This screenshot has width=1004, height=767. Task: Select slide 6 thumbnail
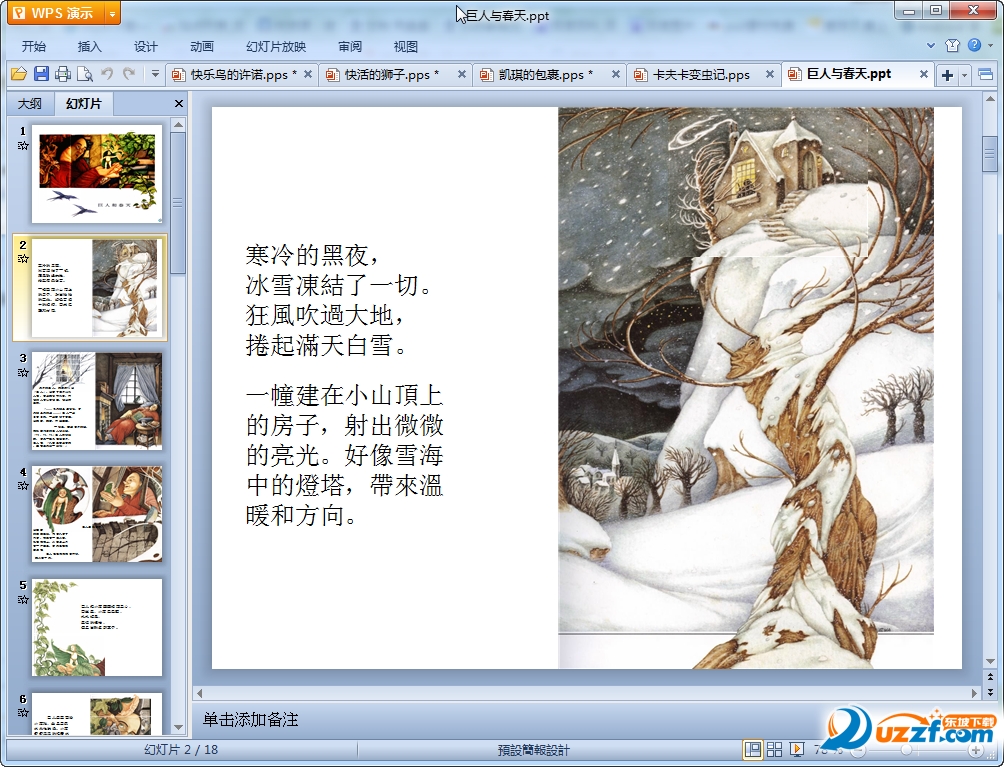click(97, 713)
